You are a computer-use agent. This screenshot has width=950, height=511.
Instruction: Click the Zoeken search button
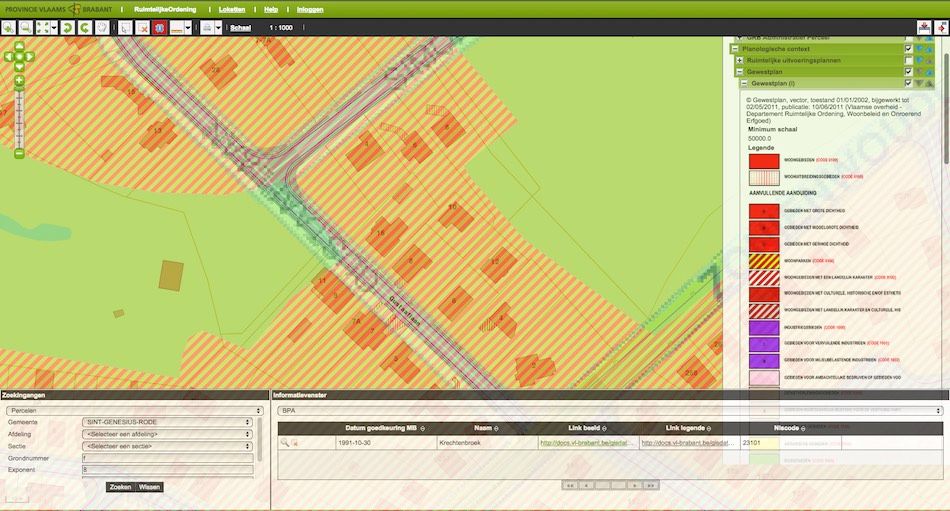pos(120,487)
